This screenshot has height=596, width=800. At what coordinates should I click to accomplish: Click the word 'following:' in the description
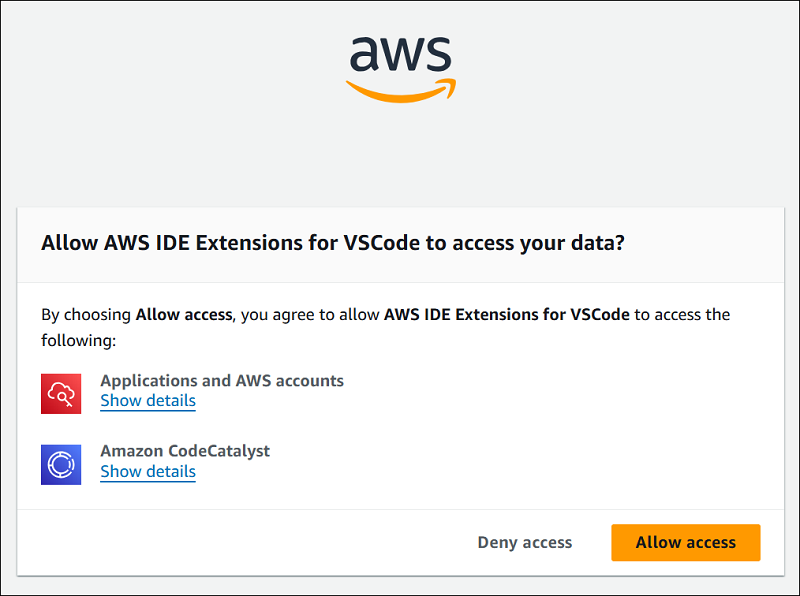(x=79, y=341)
